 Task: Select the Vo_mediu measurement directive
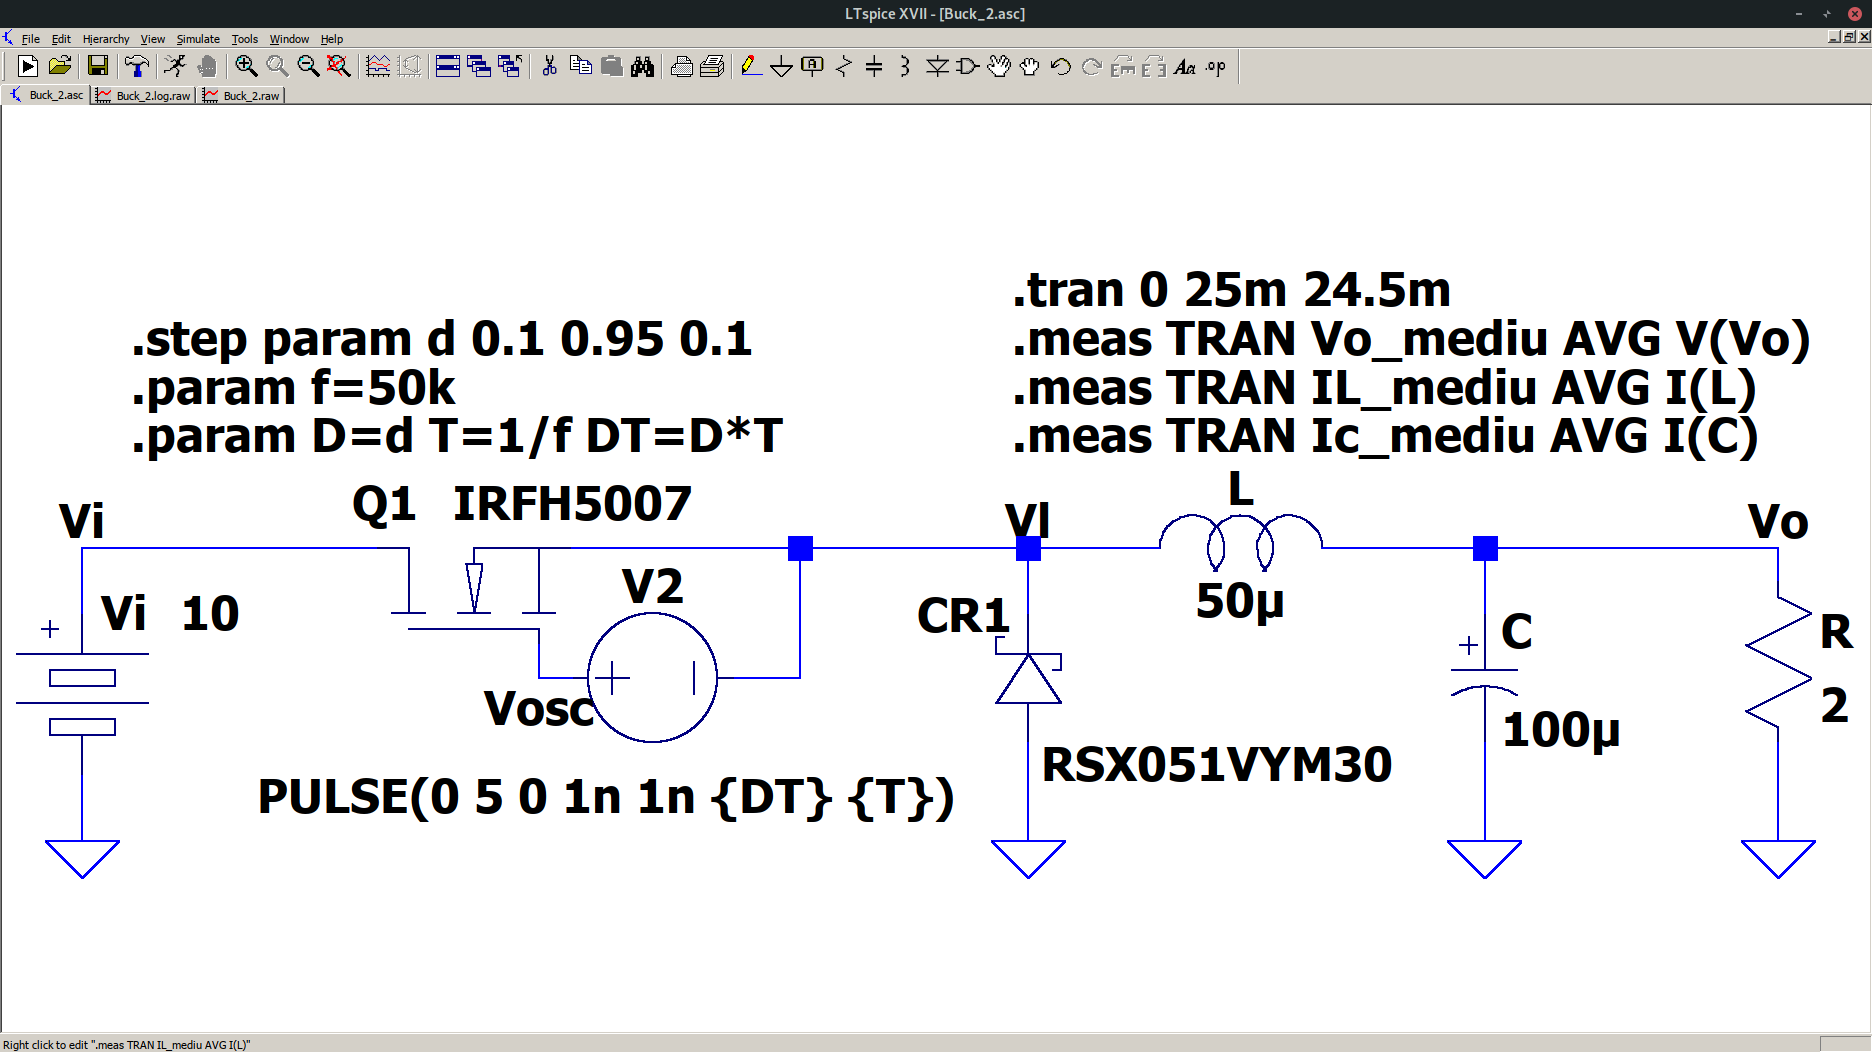(1411, 339)
